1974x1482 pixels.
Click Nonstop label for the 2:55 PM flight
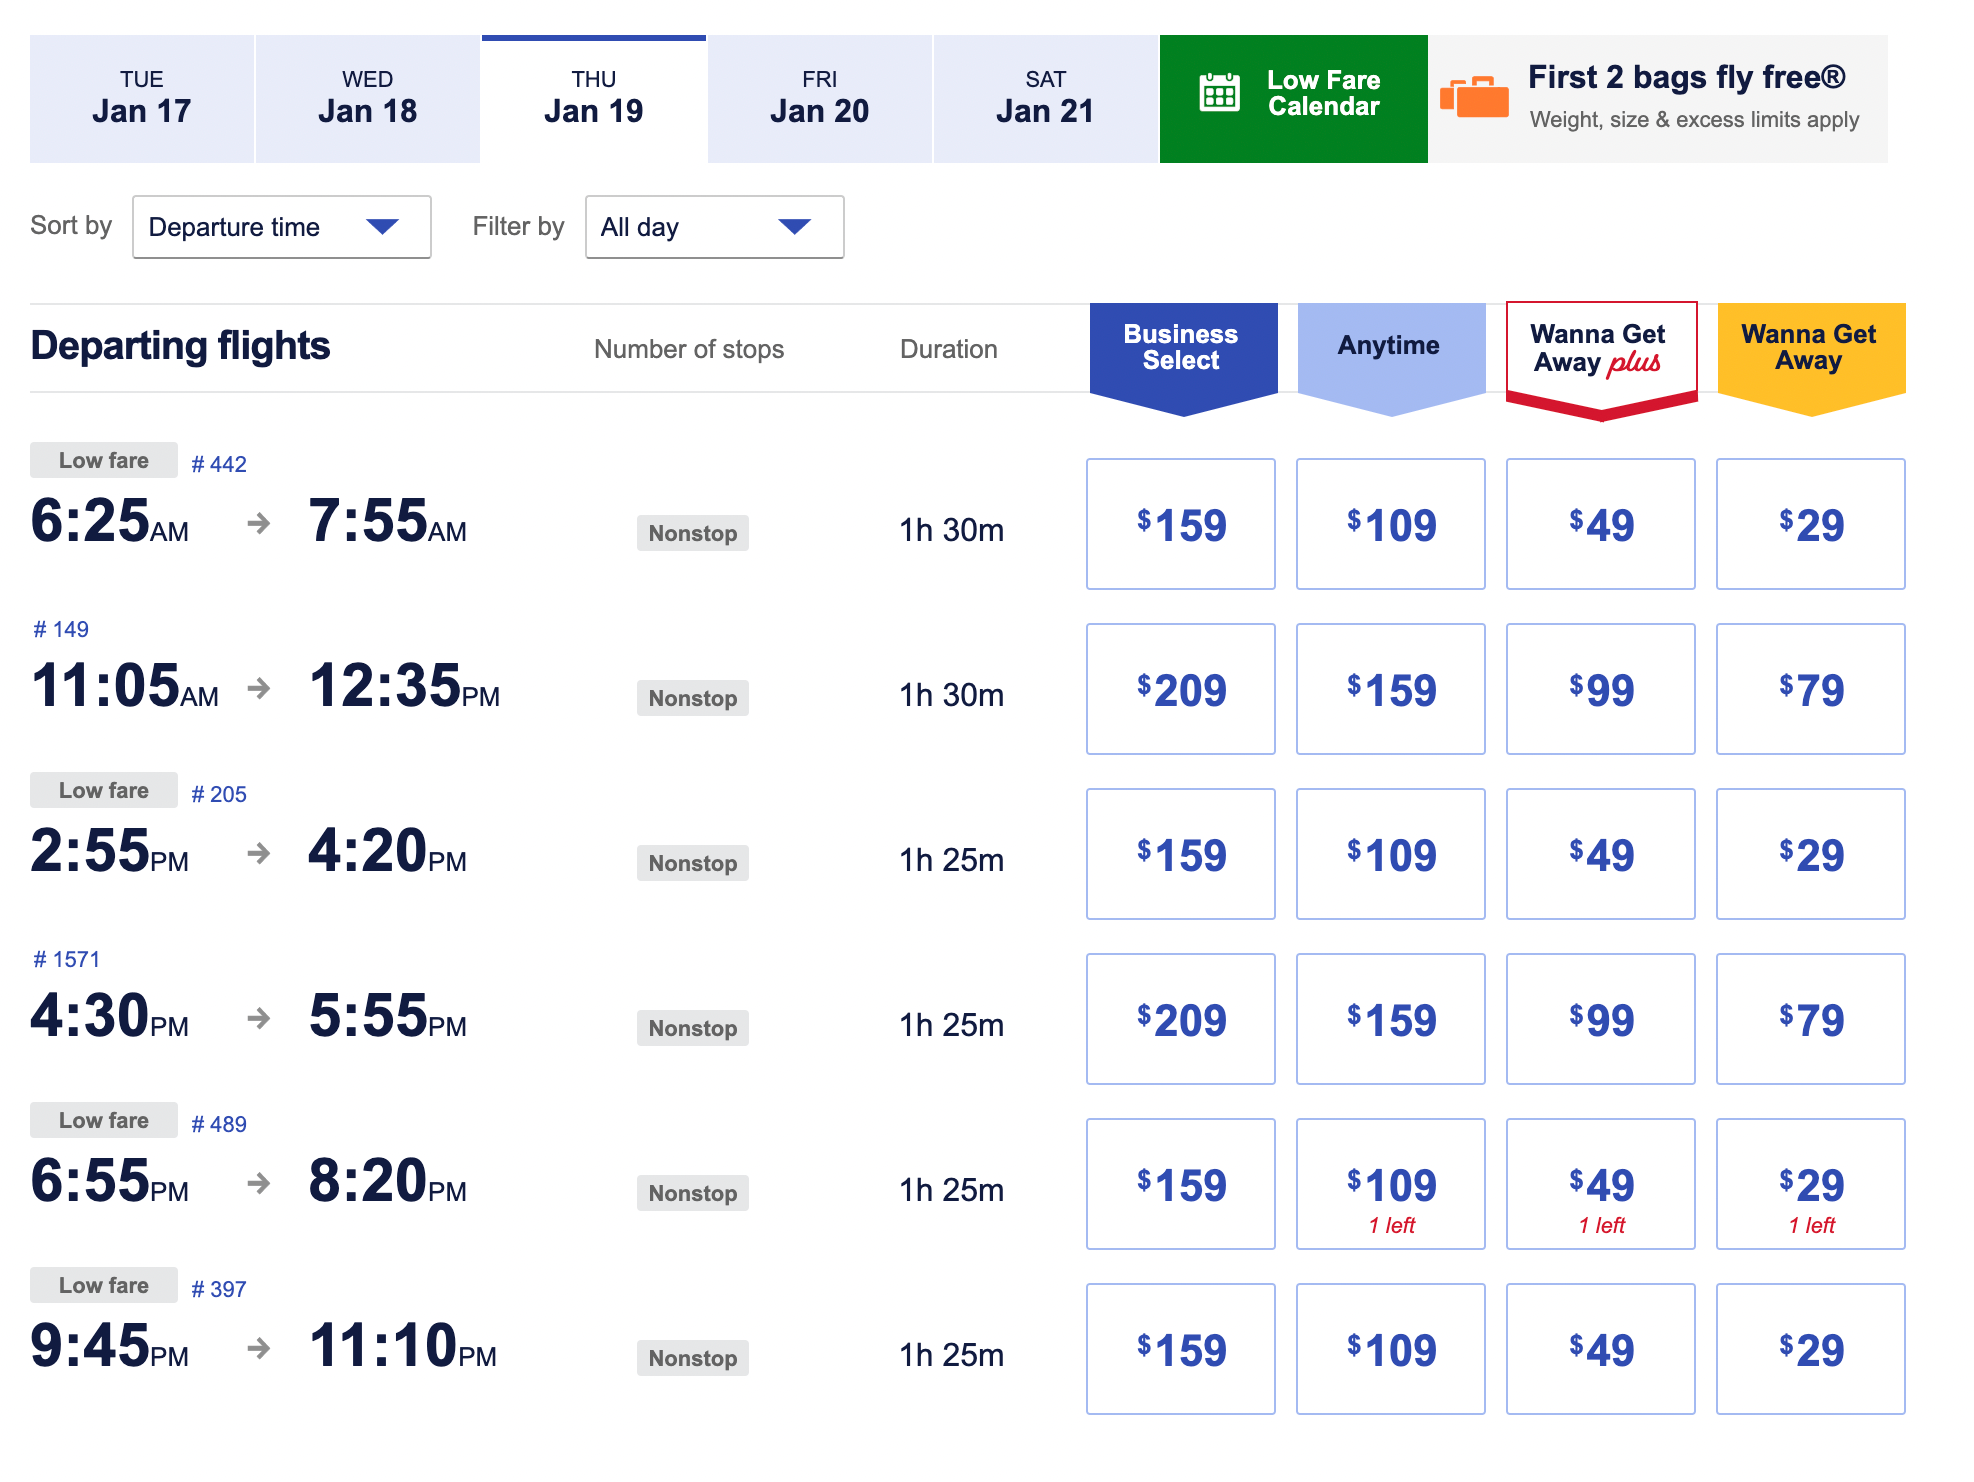click(692, 863)
